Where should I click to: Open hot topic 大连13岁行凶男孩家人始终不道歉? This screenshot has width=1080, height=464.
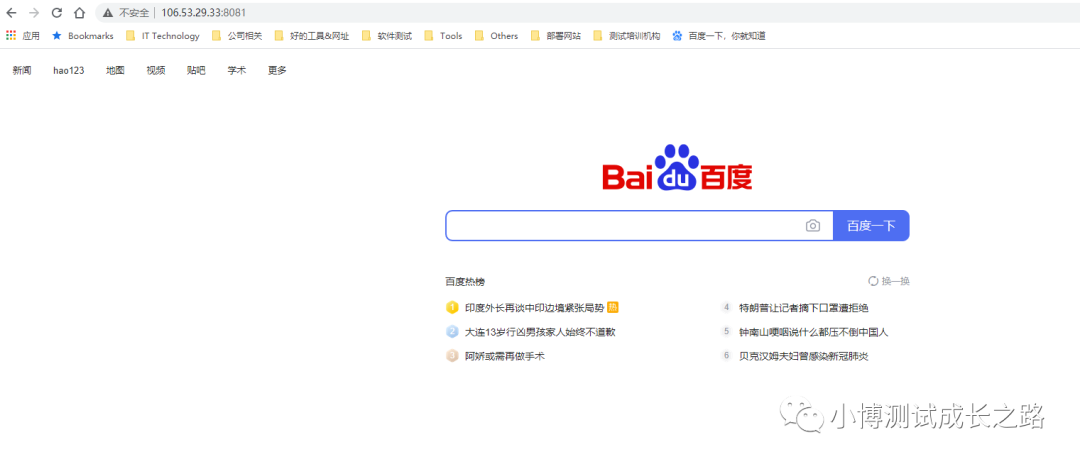(540, 332)
